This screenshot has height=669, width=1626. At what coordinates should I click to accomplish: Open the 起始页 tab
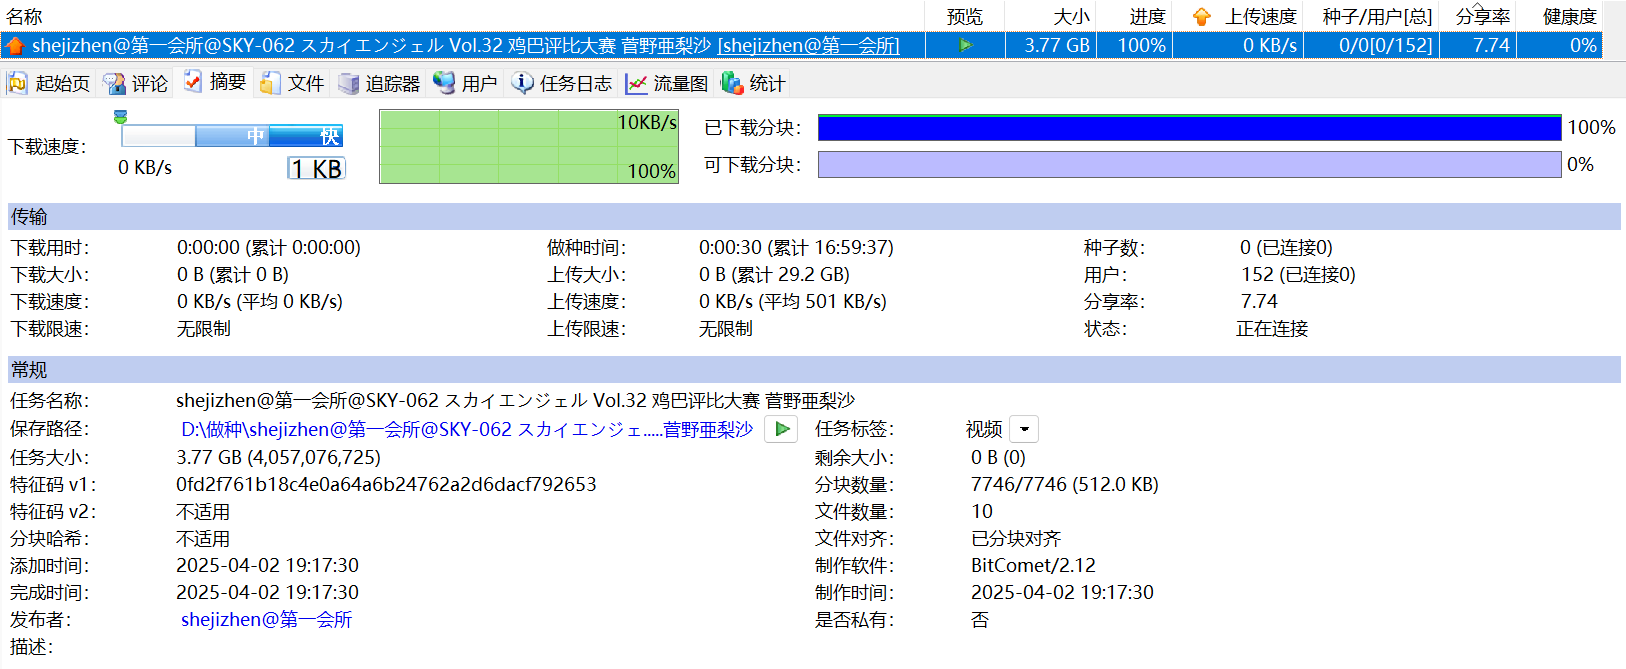coord(49,83)
